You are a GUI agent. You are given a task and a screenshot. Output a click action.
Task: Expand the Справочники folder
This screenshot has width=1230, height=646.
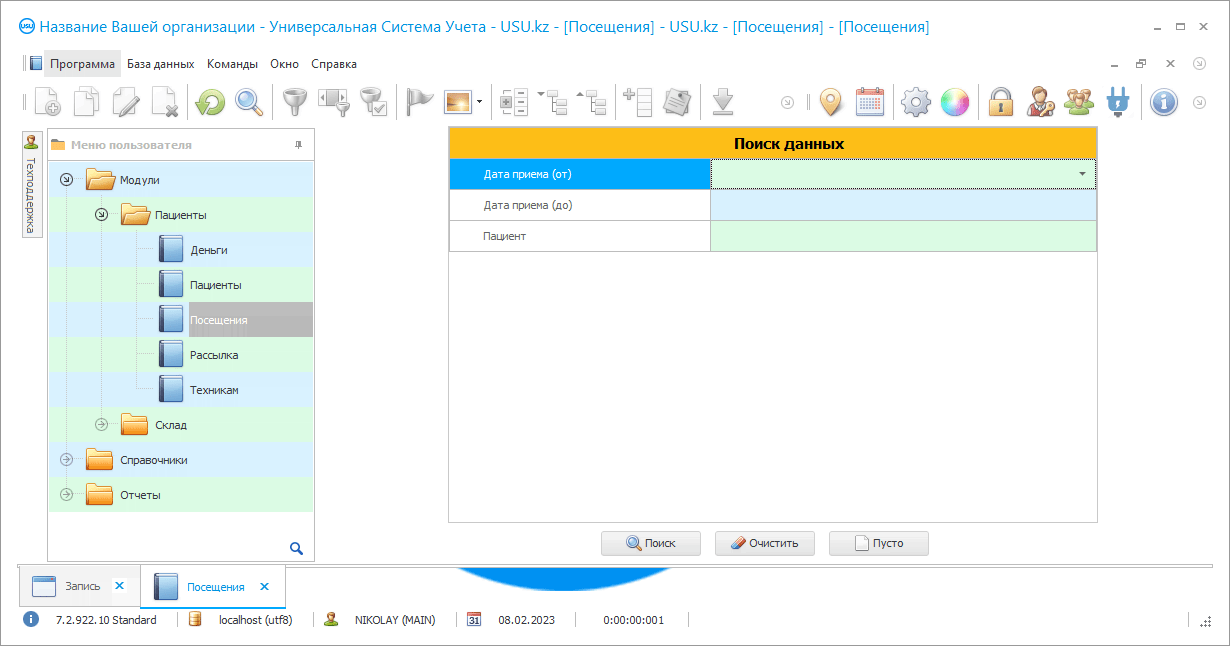coord(67,460)
